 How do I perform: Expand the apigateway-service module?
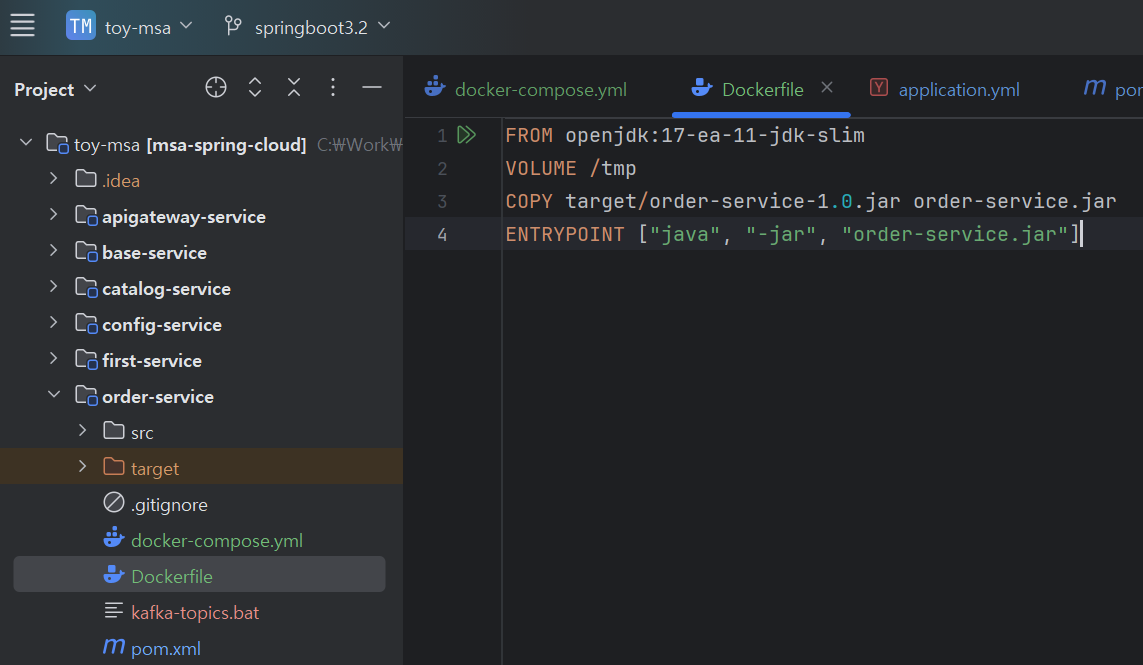tap(53, 215)
